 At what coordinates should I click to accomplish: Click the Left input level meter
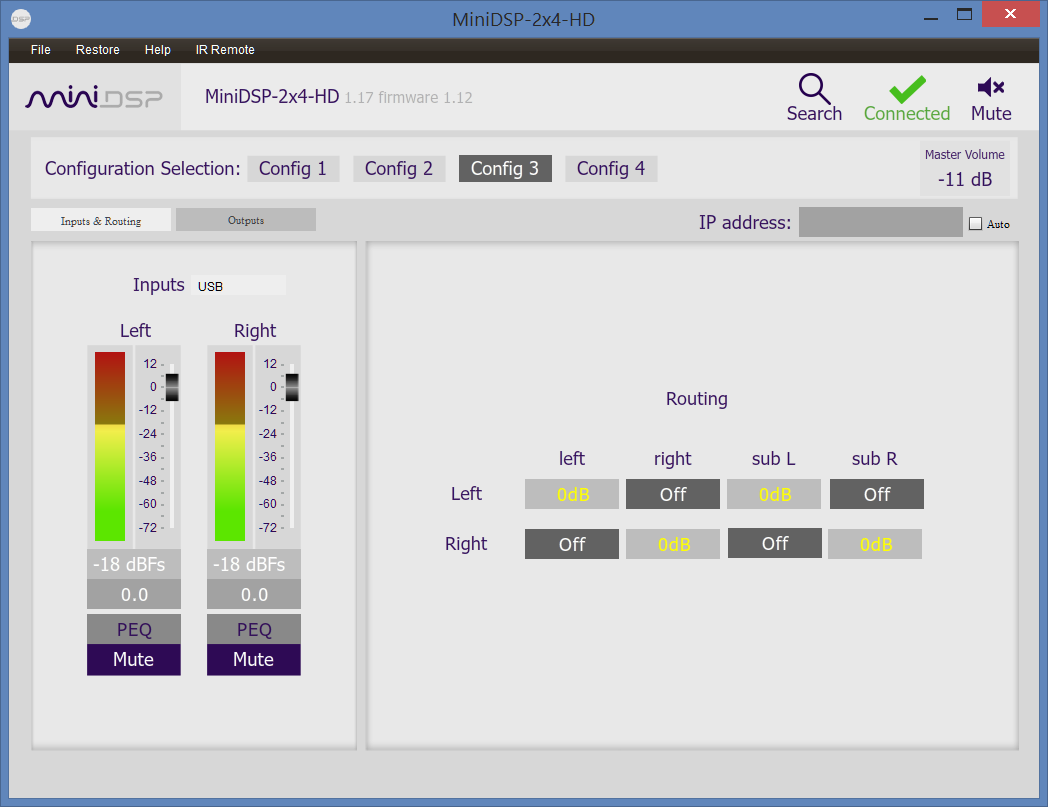[110, 446]
